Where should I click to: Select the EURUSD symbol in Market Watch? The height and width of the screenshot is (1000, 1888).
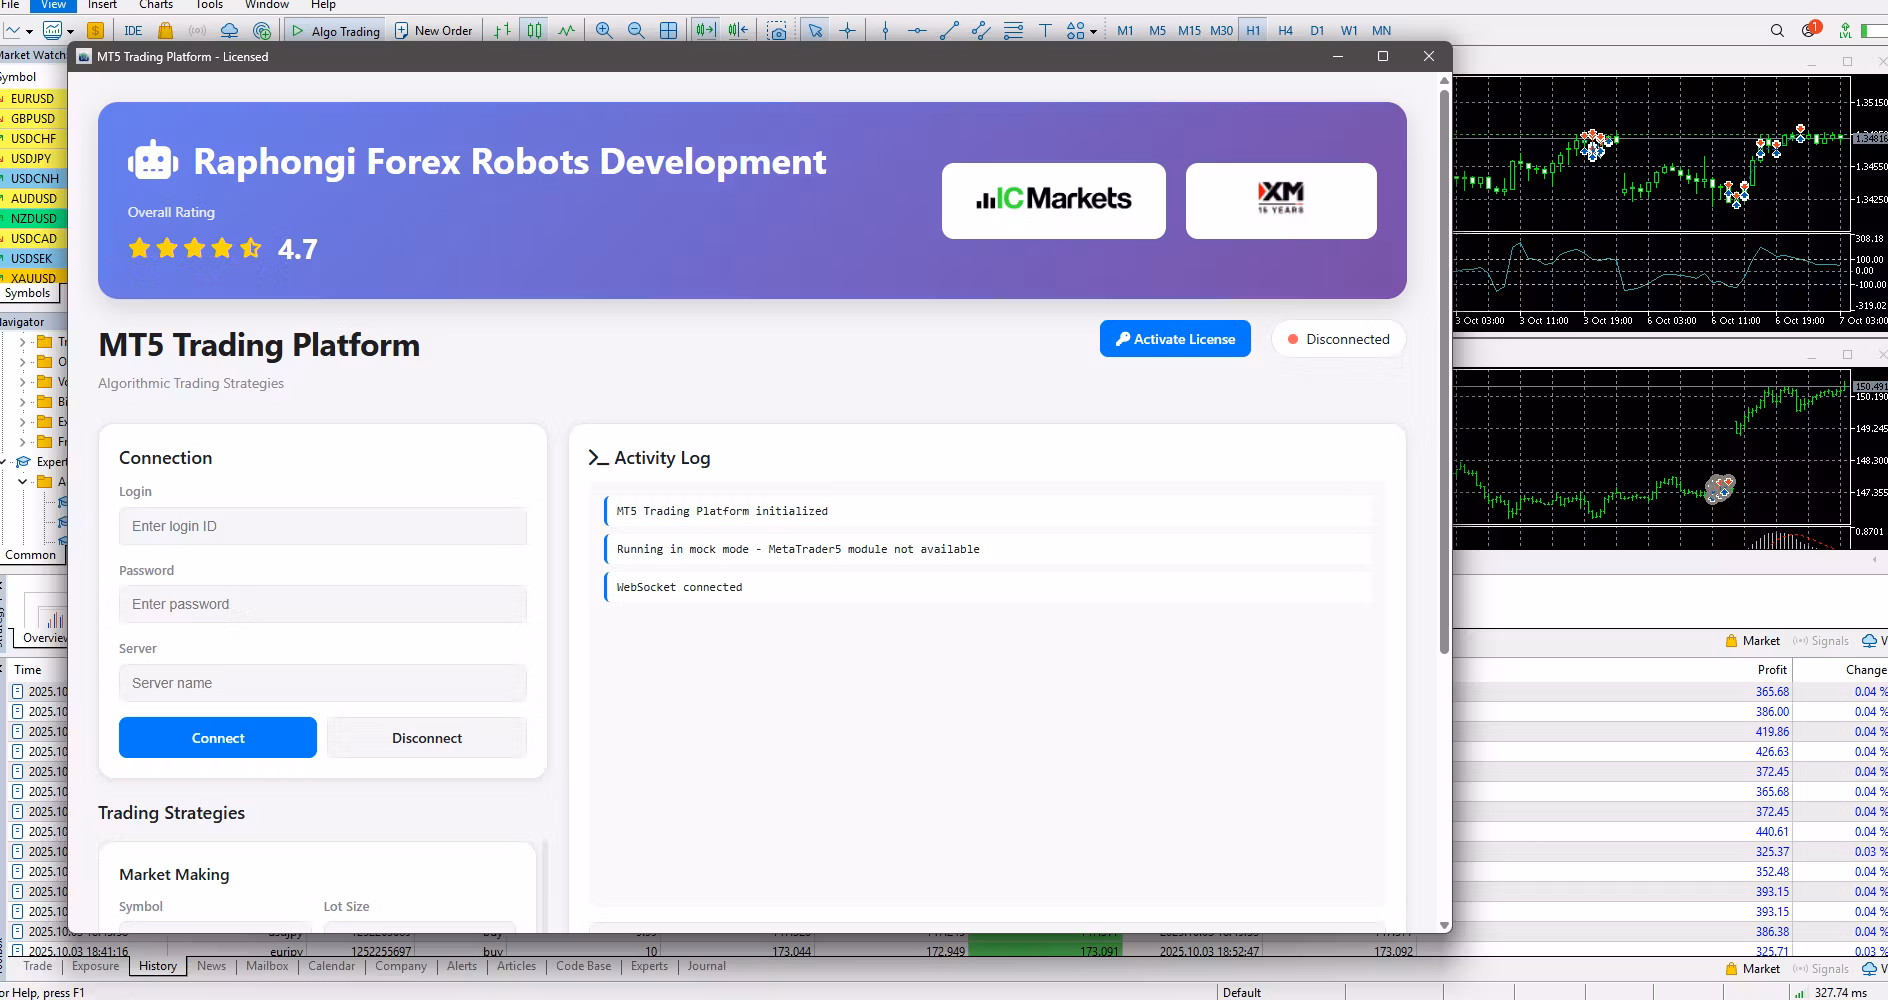33,99
